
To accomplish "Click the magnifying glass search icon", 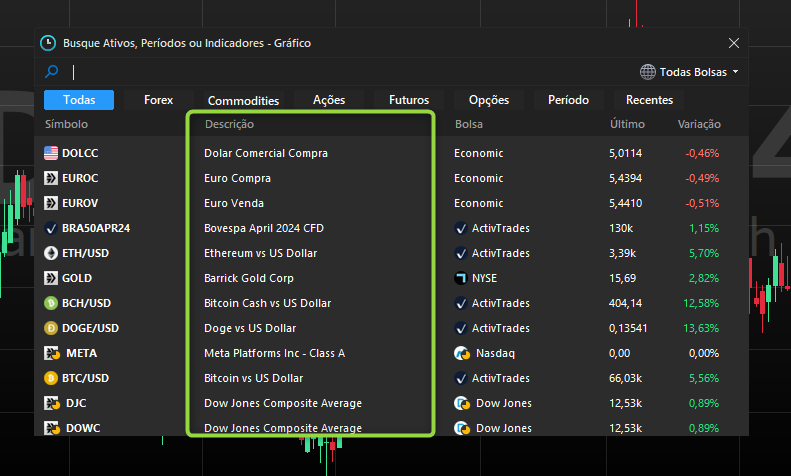I will pos(52,72).
